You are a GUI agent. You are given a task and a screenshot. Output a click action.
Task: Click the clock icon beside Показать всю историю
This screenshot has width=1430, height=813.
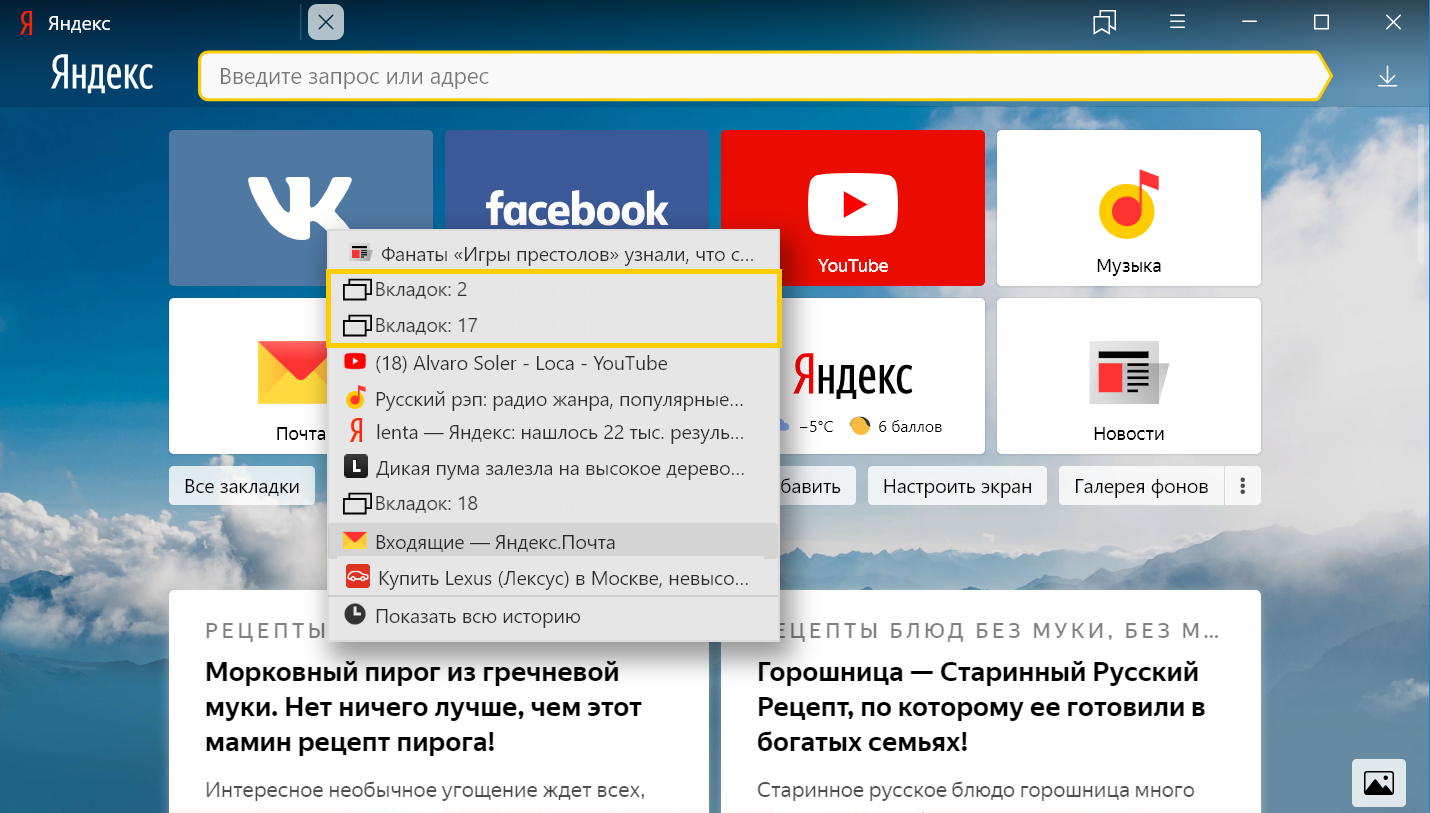click(x=355, y=615)
